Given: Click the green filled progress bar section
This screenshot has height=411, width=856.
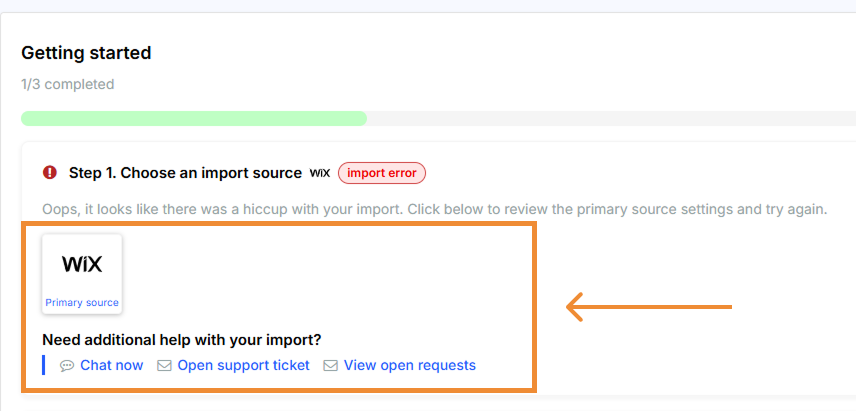Looking at the screenshot, I should 193,118.
